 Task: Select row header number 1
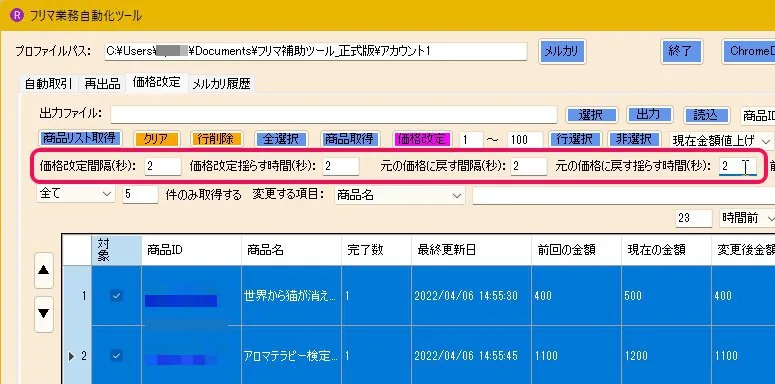(77, 296)
